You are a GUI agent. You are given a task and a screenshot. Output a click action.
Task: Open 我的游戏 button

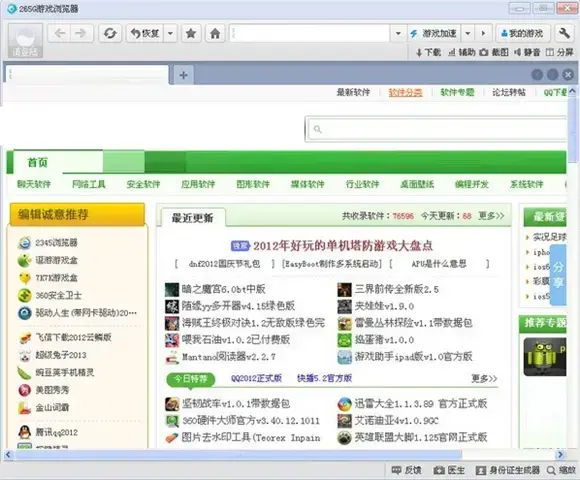pos(522,34)
